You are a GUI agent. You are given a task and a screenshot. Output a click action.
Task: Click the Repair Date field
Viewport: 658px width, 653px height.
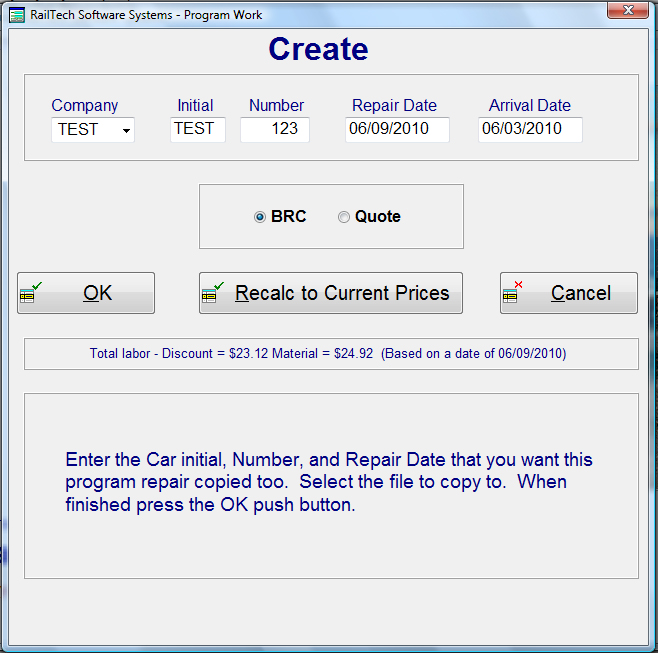click(x=397, y=129)
